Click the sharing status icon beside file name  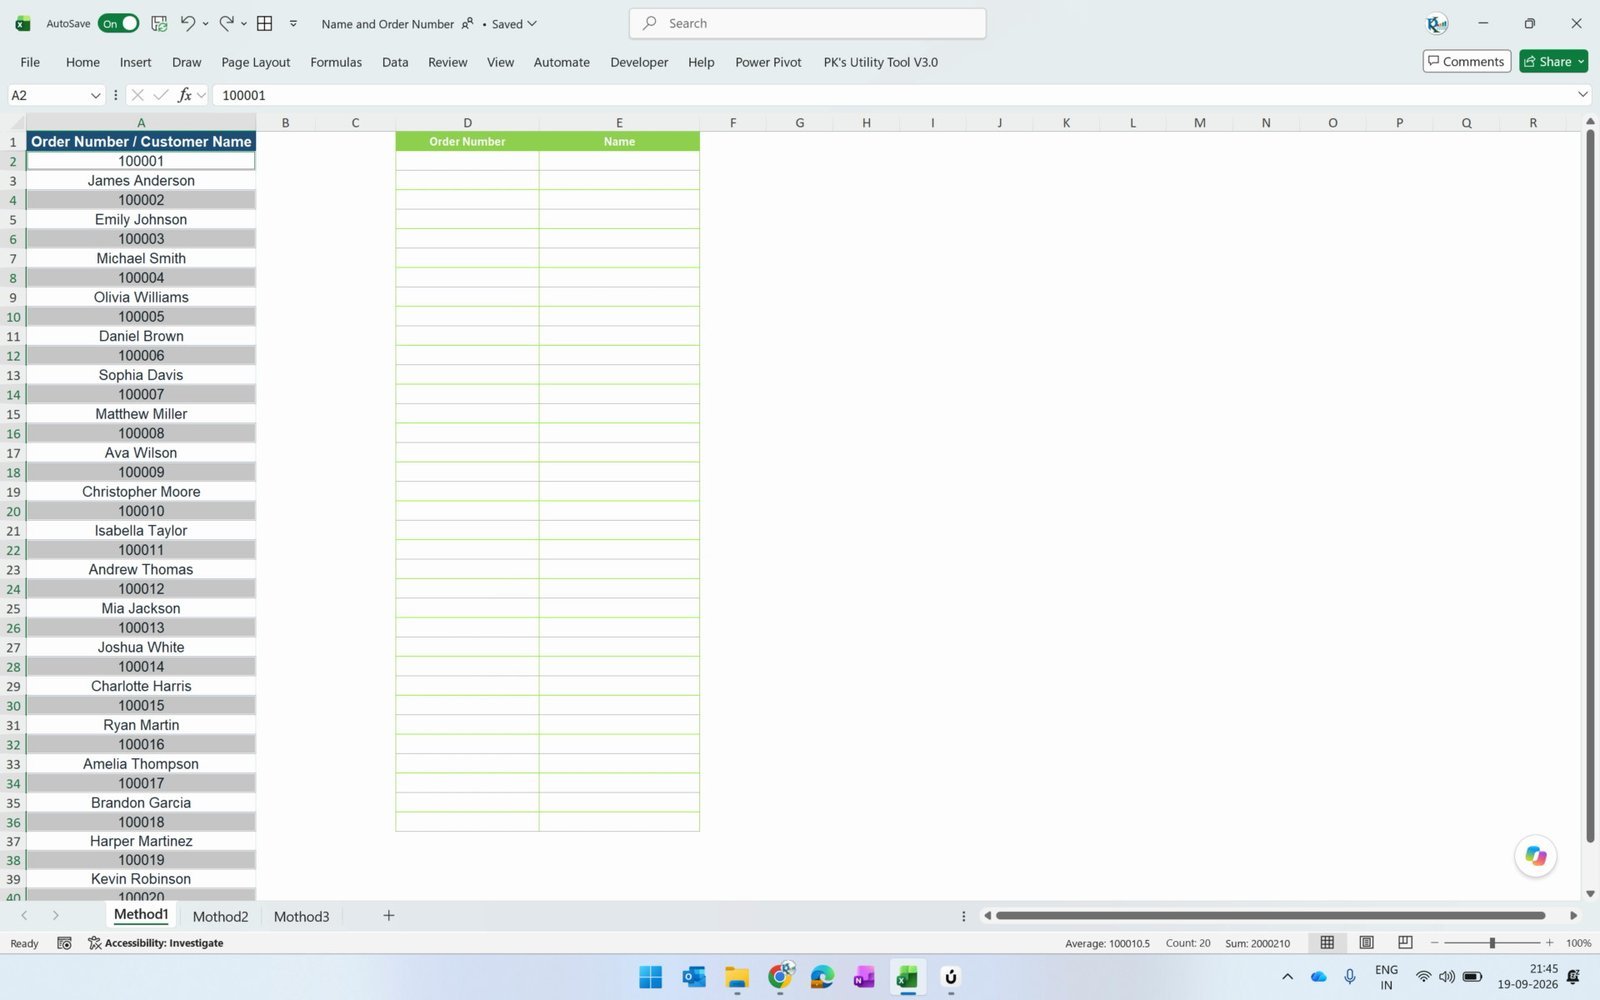(467, 23)
